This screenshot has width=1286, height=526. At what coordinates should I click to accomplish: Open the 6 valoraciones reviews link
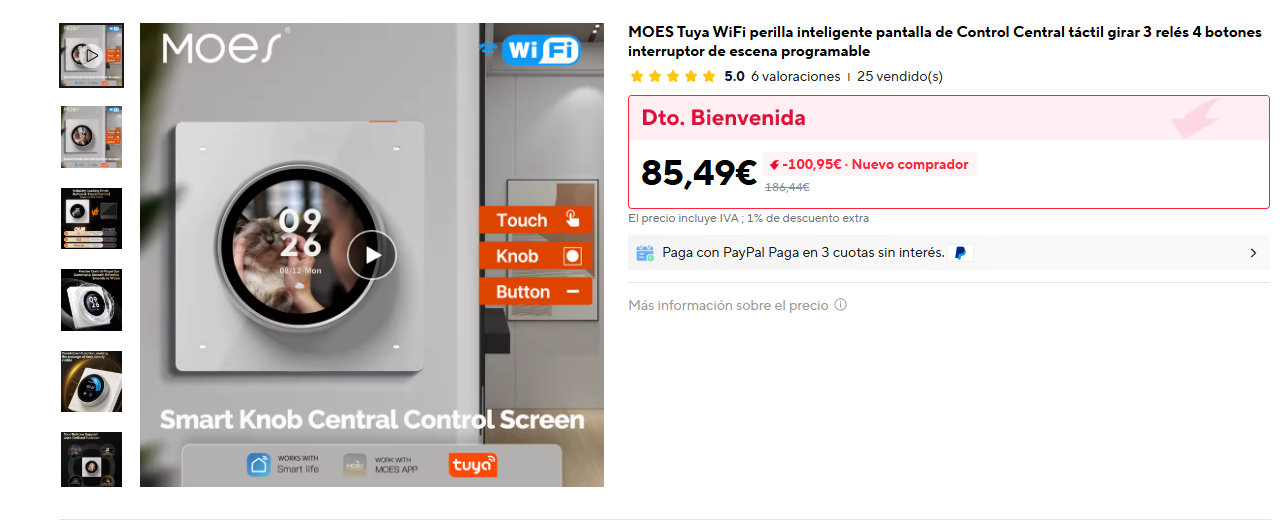pos(795,76)
